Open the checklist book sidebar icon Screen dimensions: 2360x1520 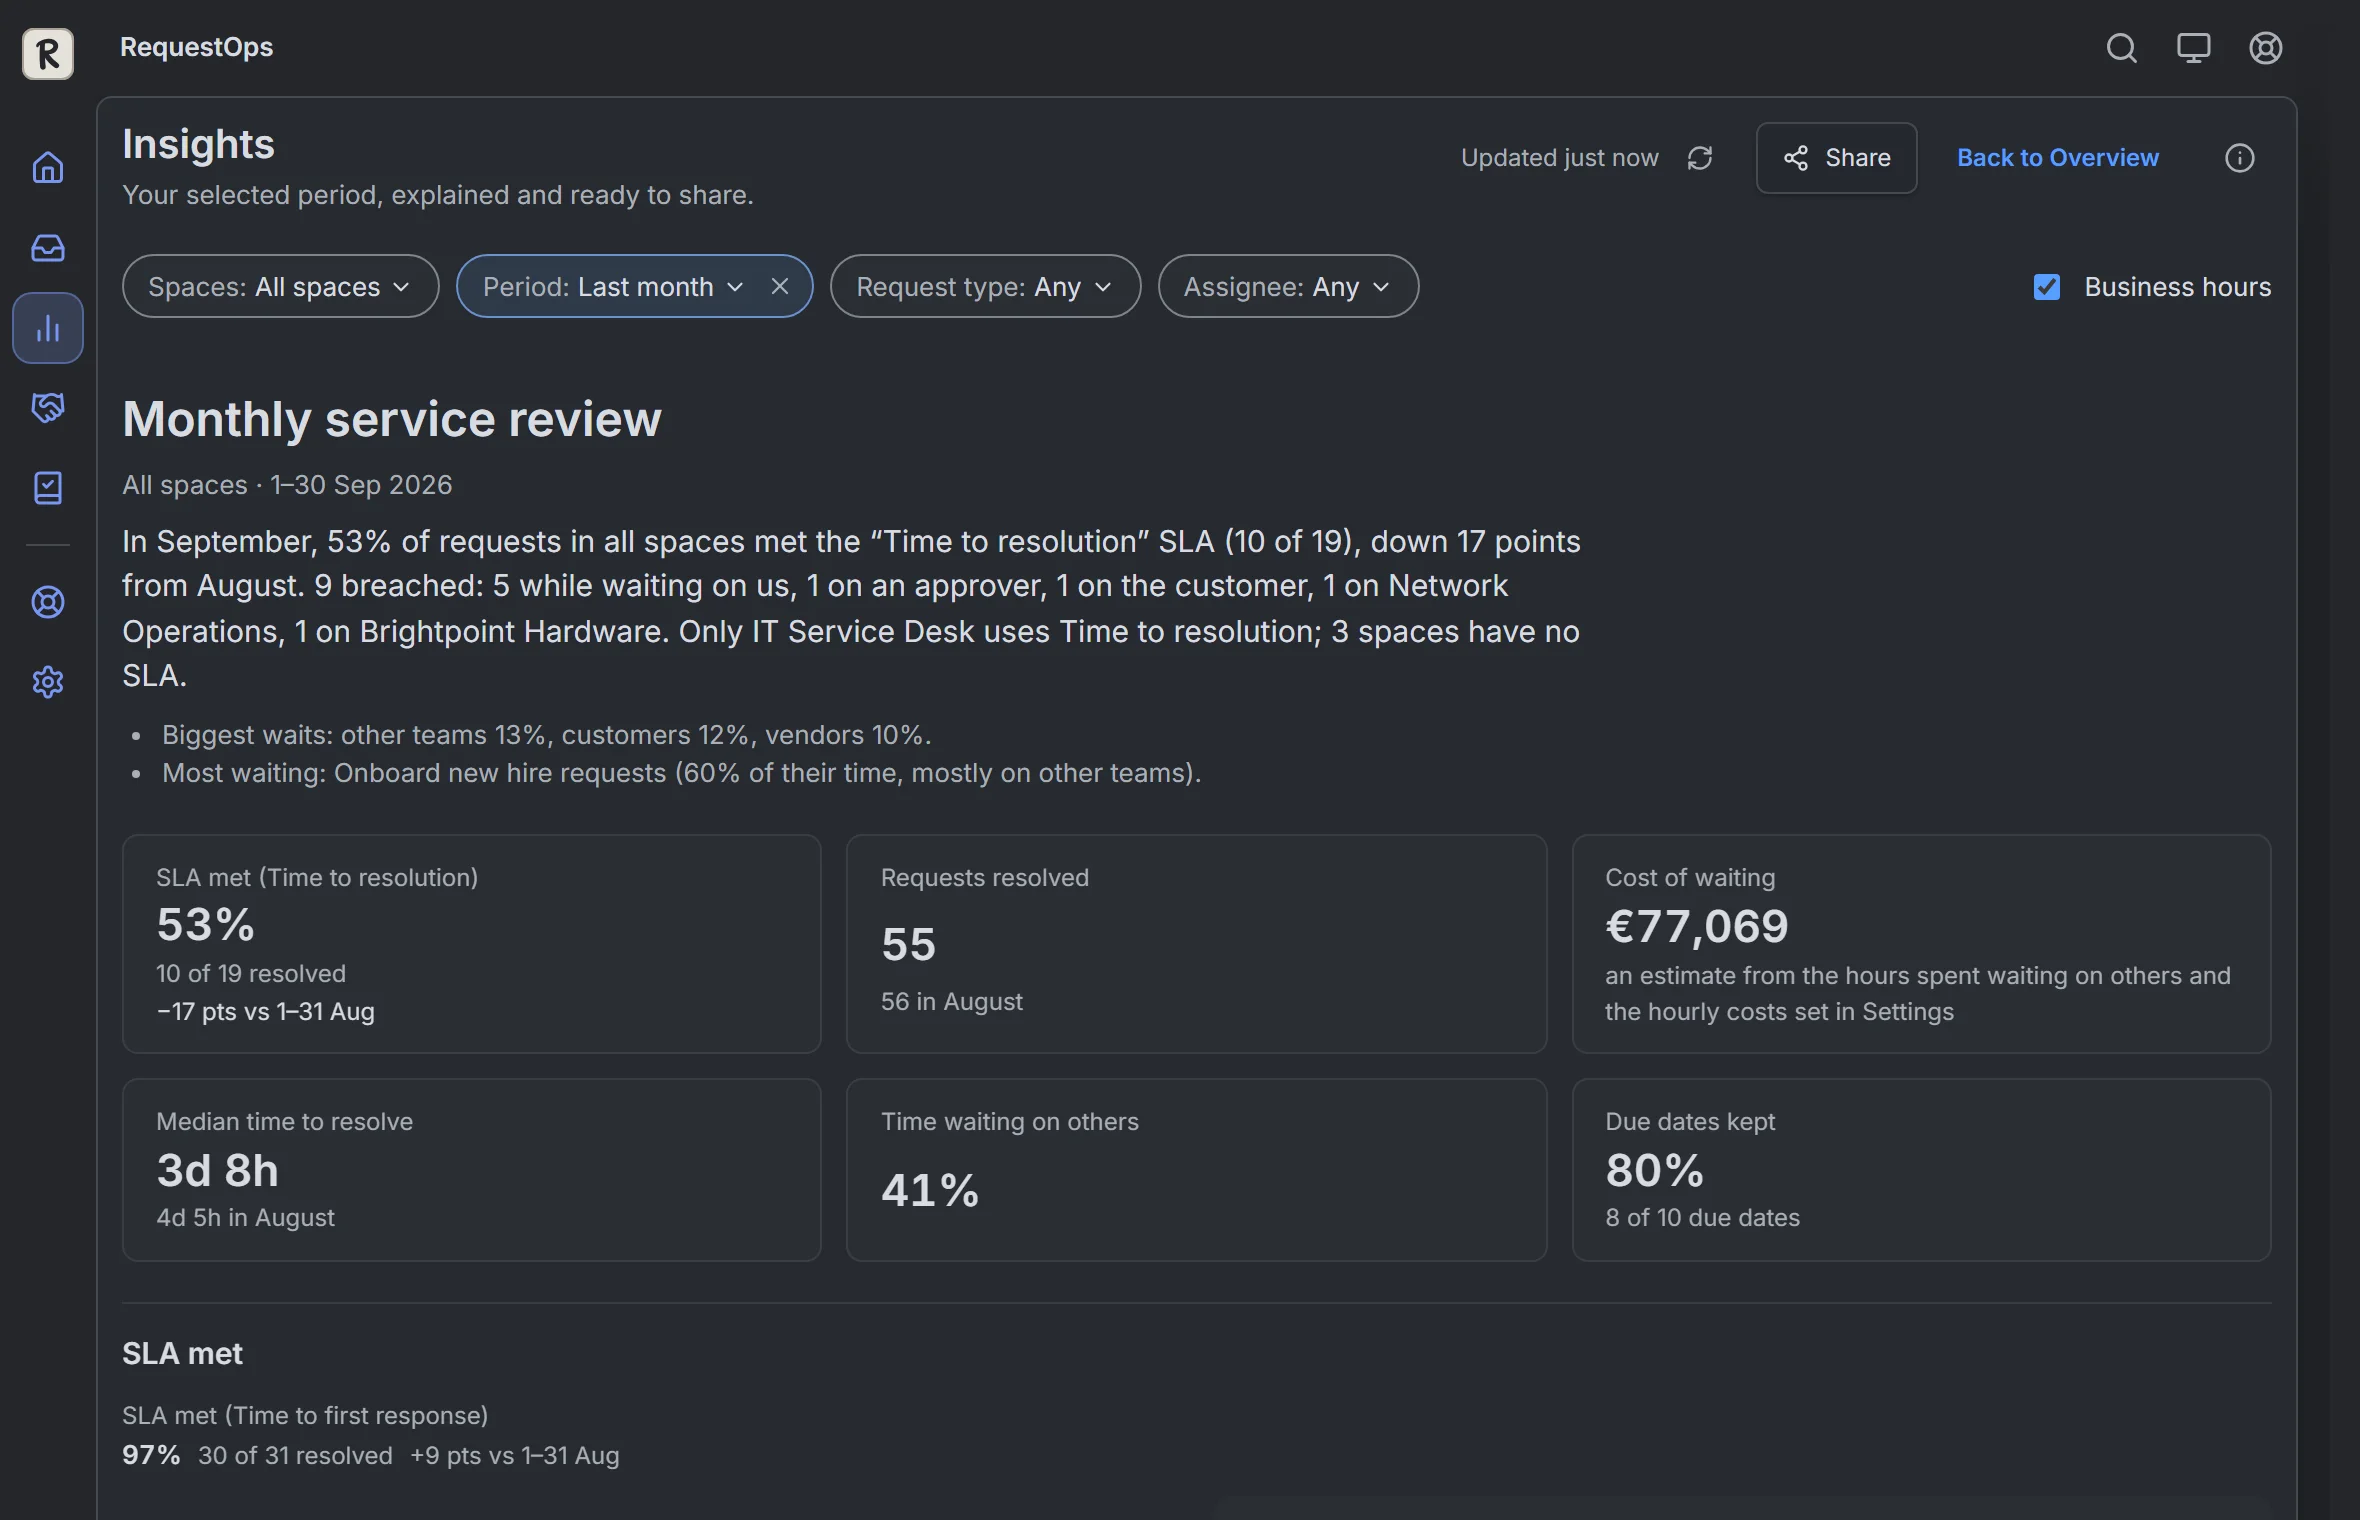point(48,488)
